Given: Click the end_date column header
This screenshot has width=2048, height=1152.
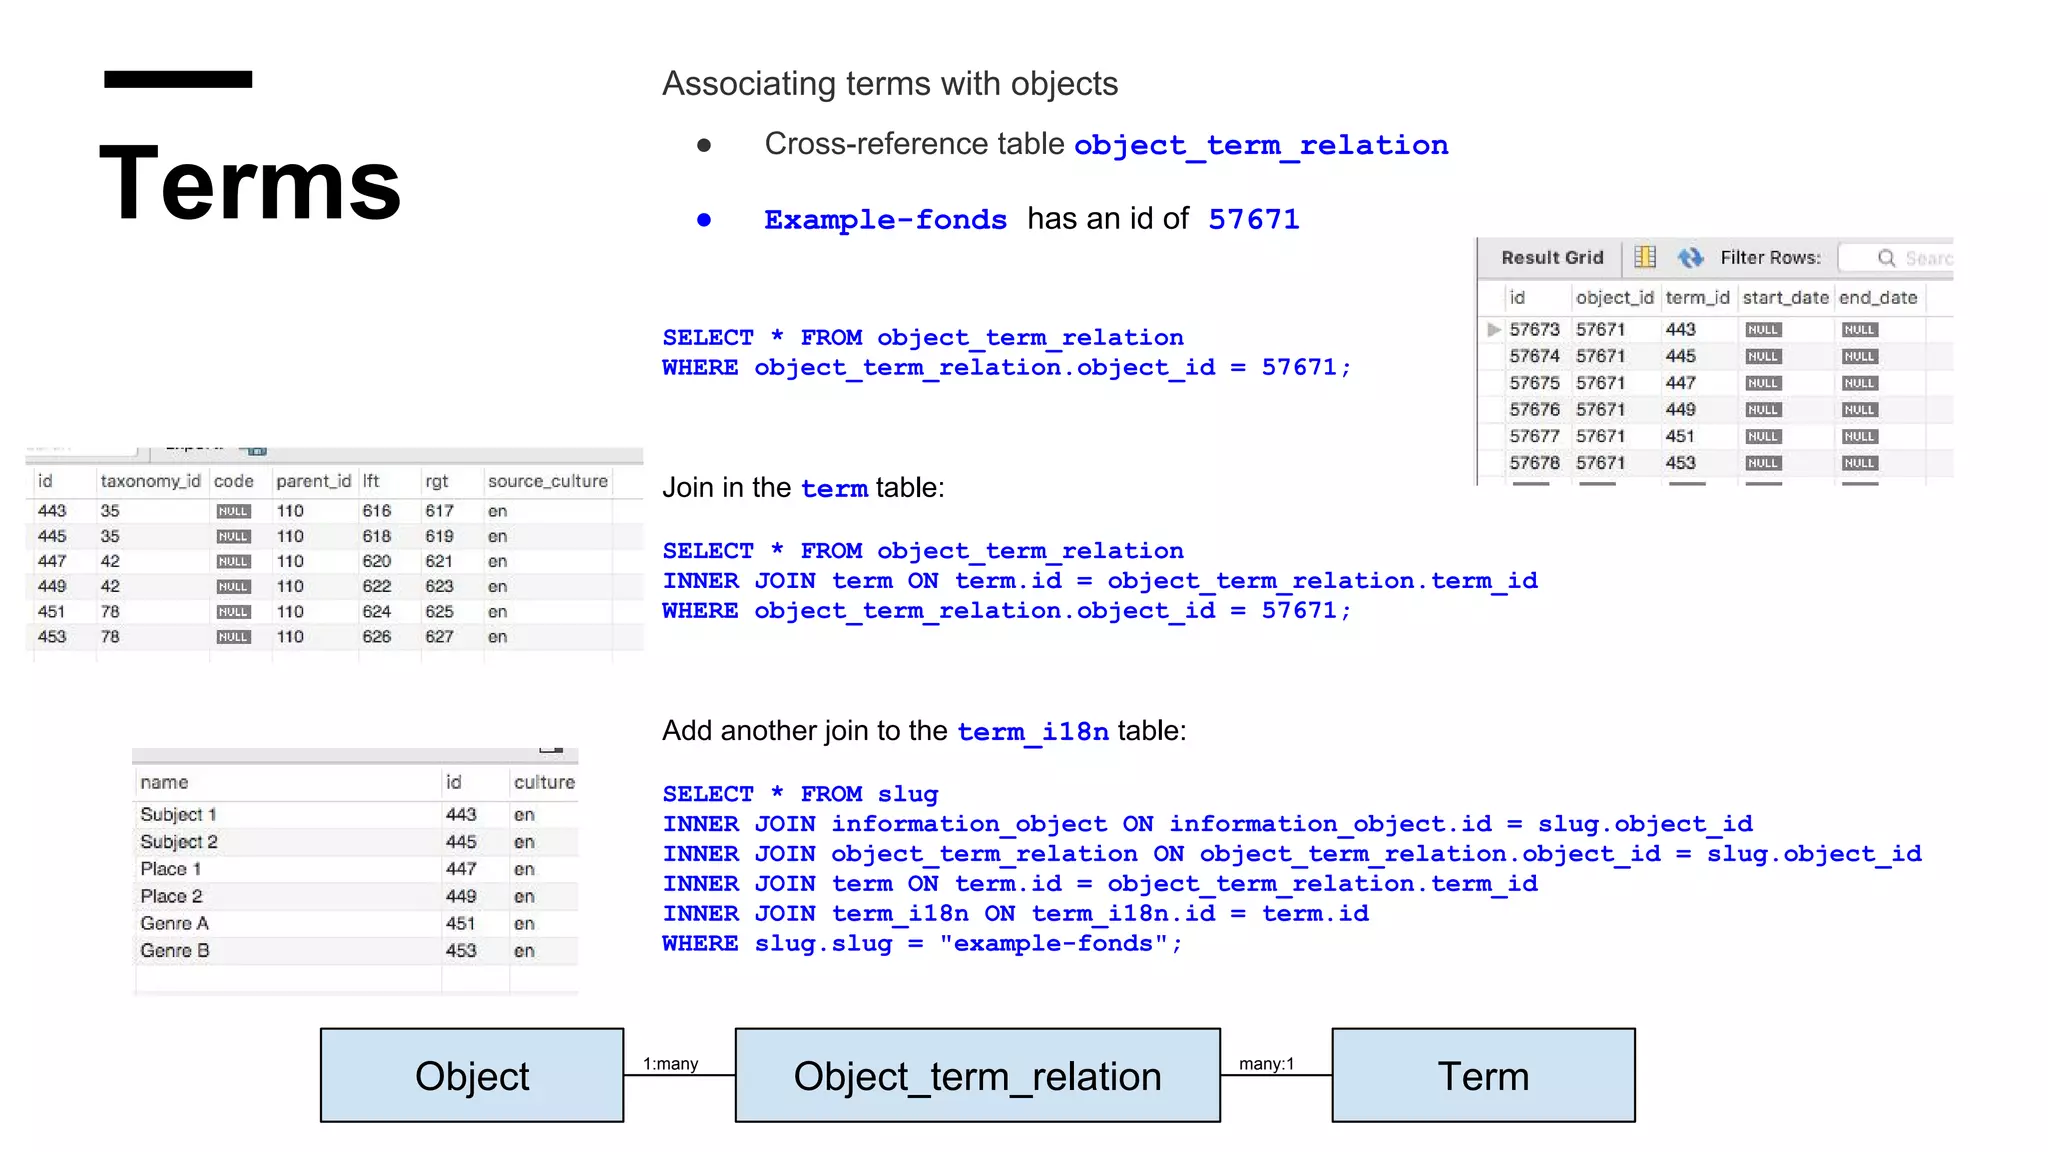Looking at the screenshot, I should (x=1878, y=297).
